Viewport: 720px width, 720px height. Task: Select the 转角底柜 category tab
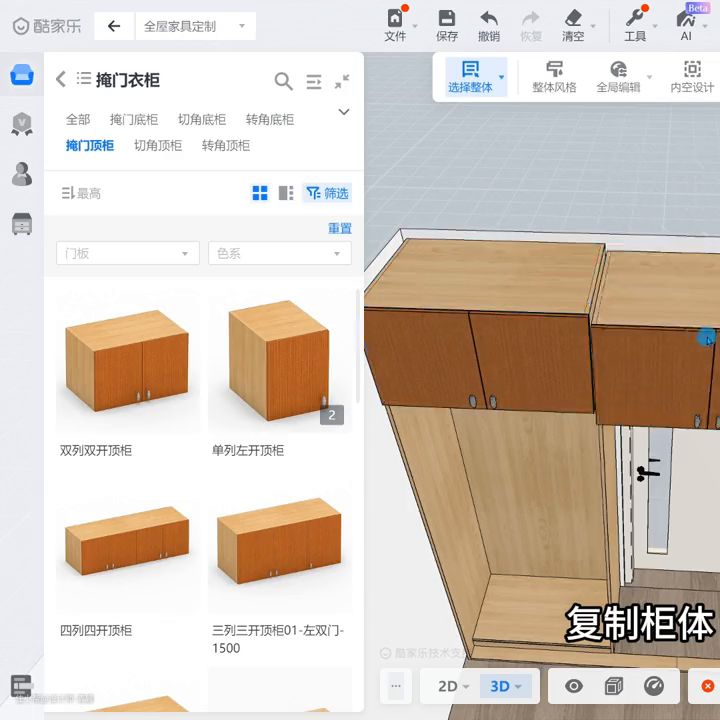point(270,119)
